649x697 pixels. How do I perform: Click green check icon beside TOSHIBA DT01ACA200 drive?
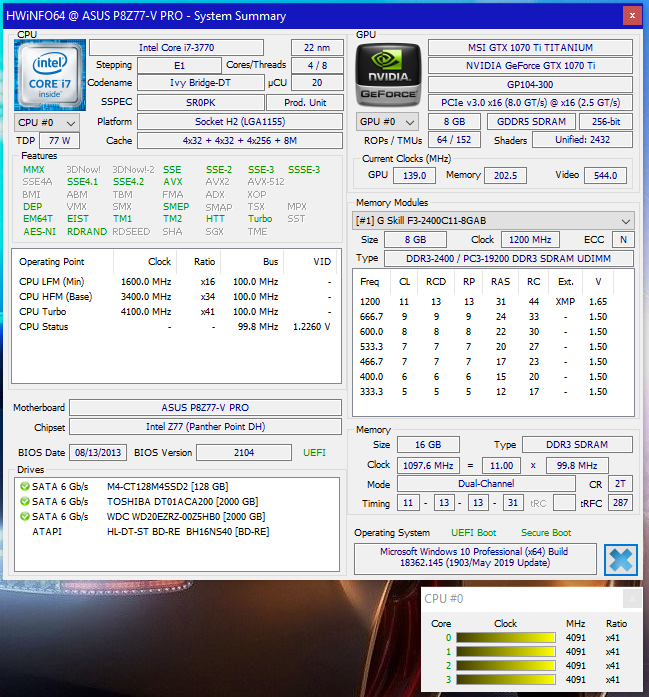[25, 501]
